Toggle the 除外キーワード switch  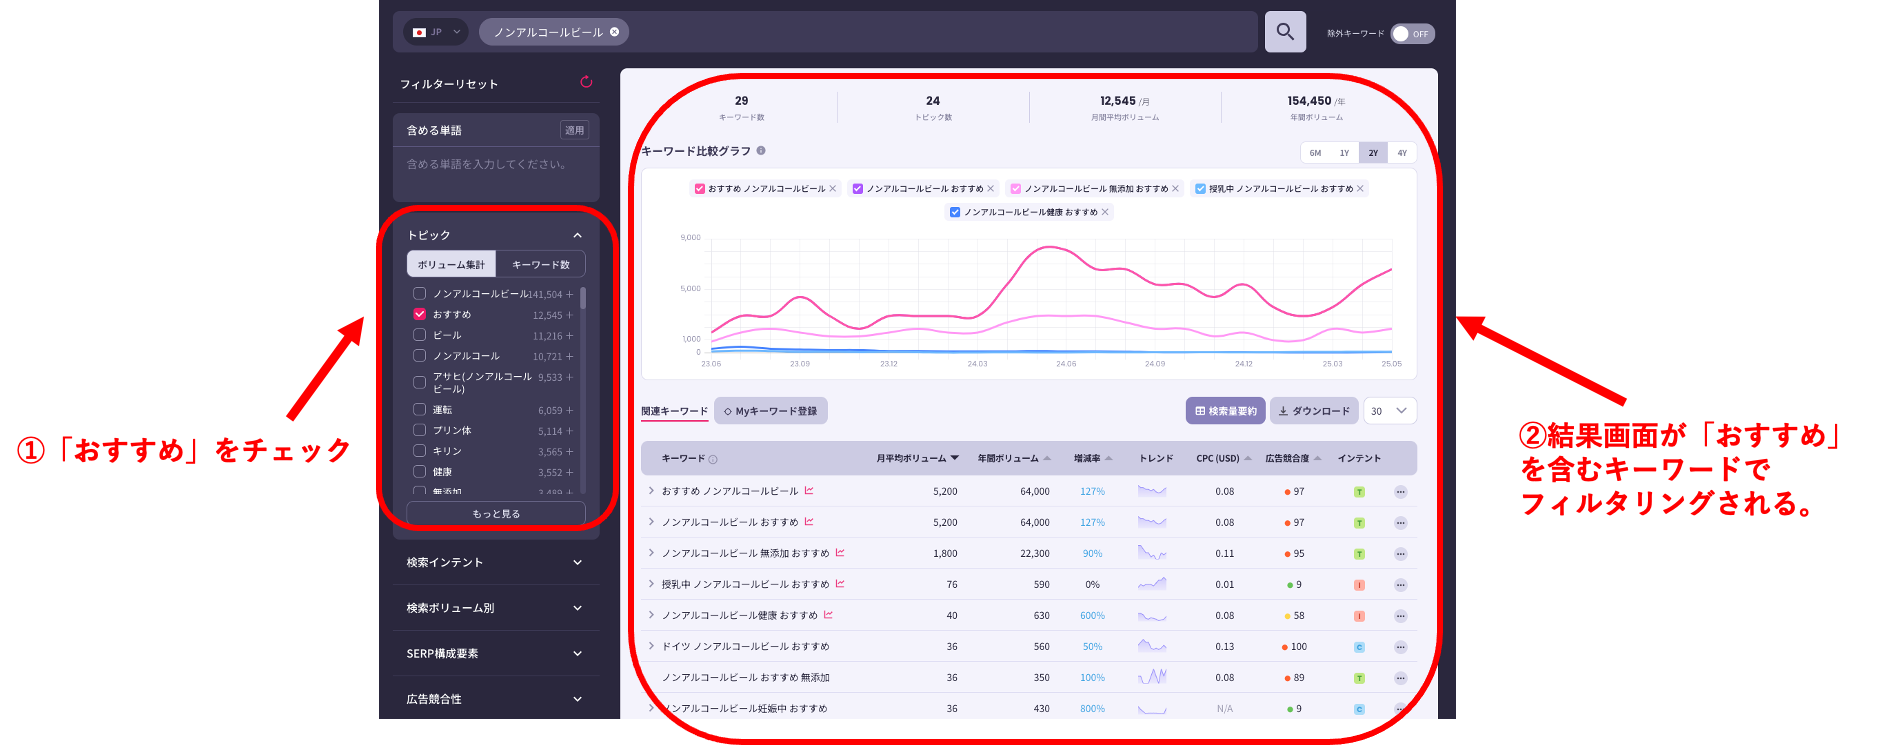(1411, 34)
